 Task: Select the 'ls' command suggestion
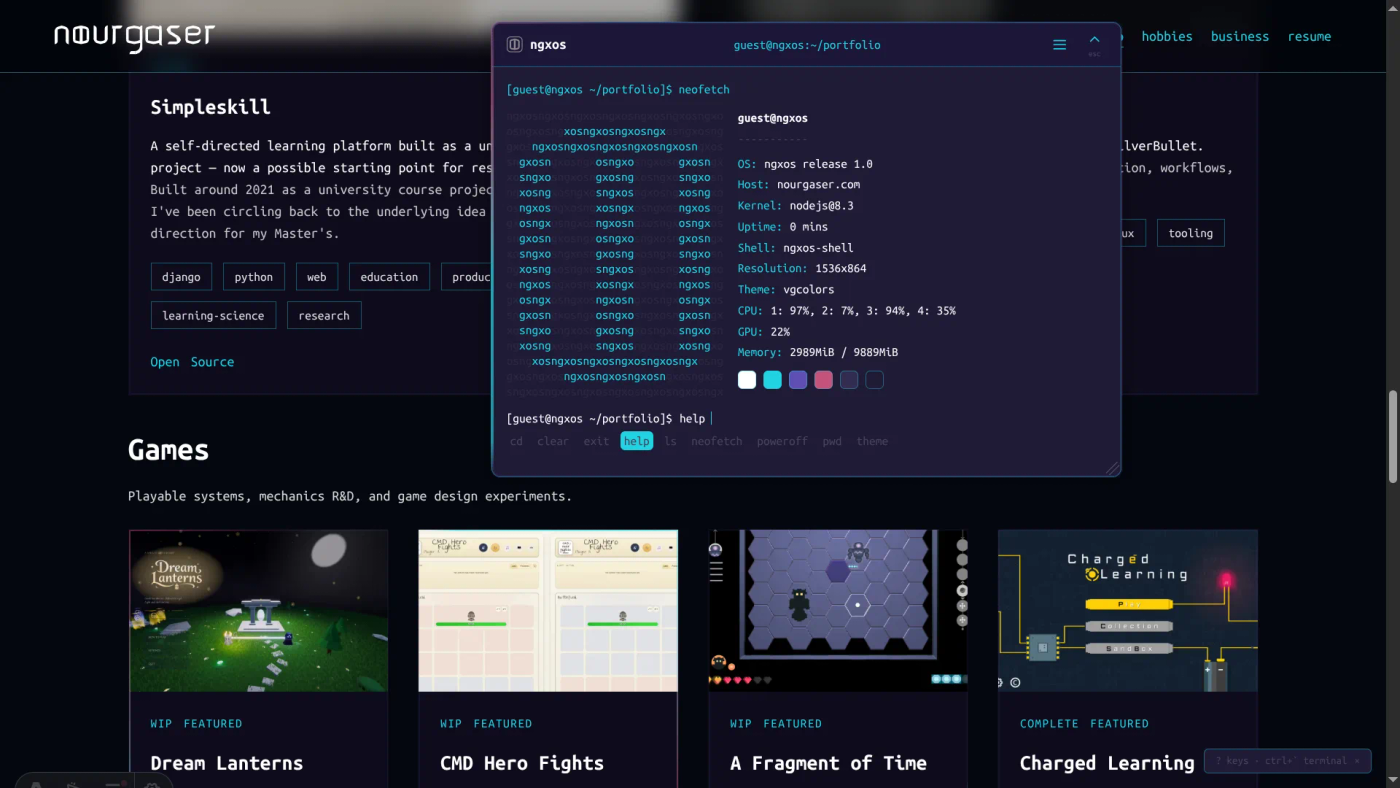coord(670,441)
